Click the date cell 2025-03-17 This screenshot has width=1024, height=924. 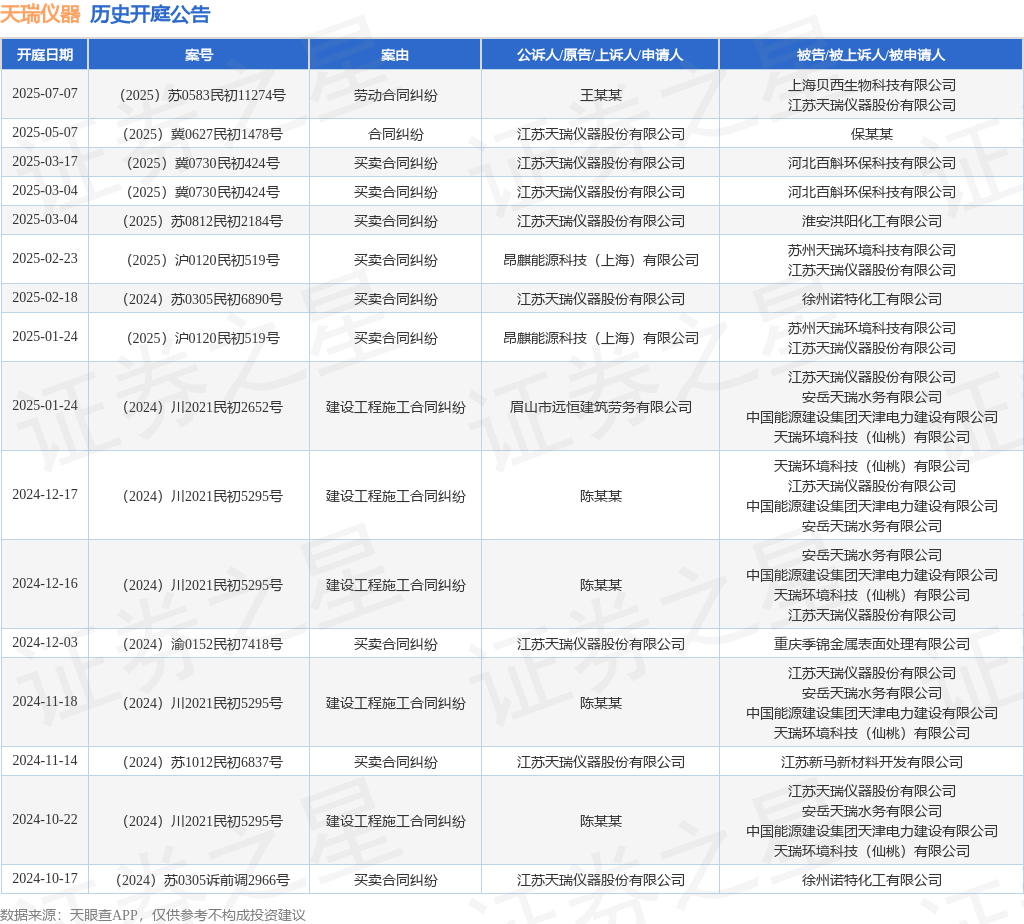(44, 161)
